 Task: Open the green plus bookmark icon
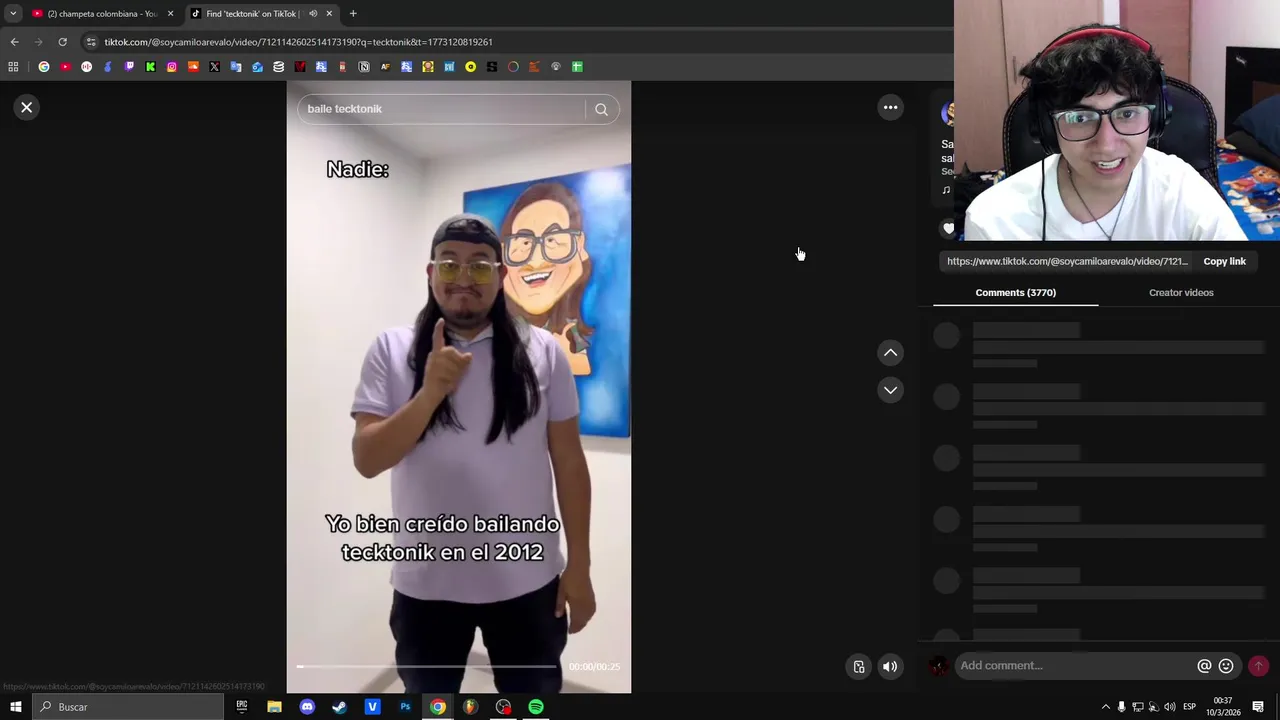tap(577, 67)
